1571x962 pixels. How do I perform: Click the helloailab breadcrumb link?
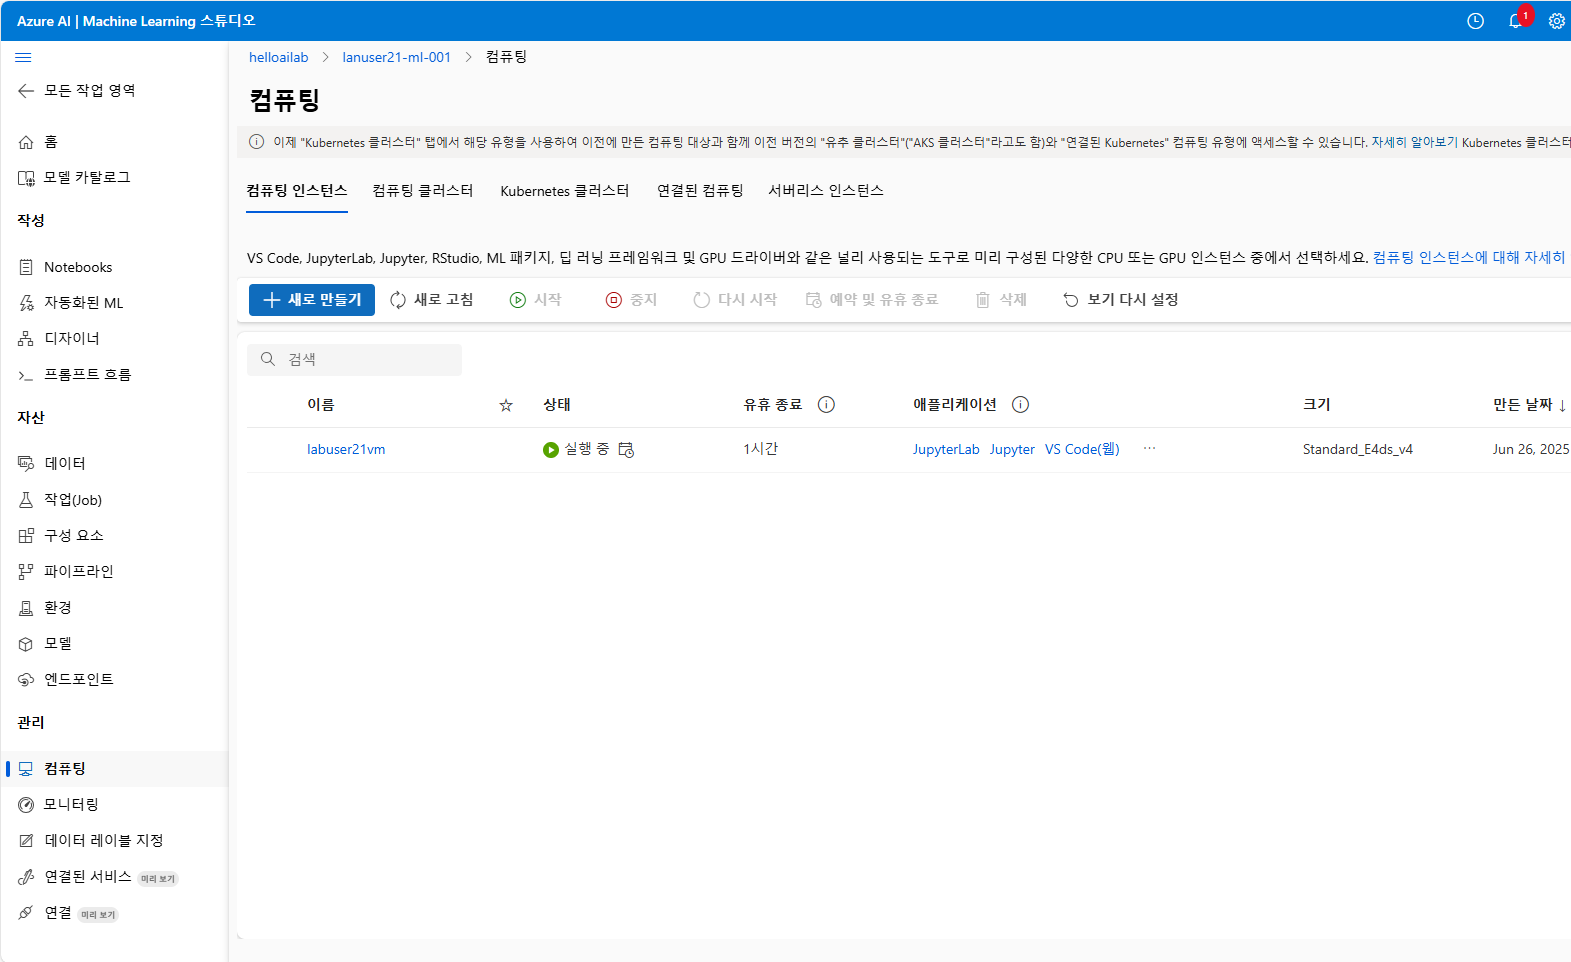pyautogui.click(x=279, y=58)
